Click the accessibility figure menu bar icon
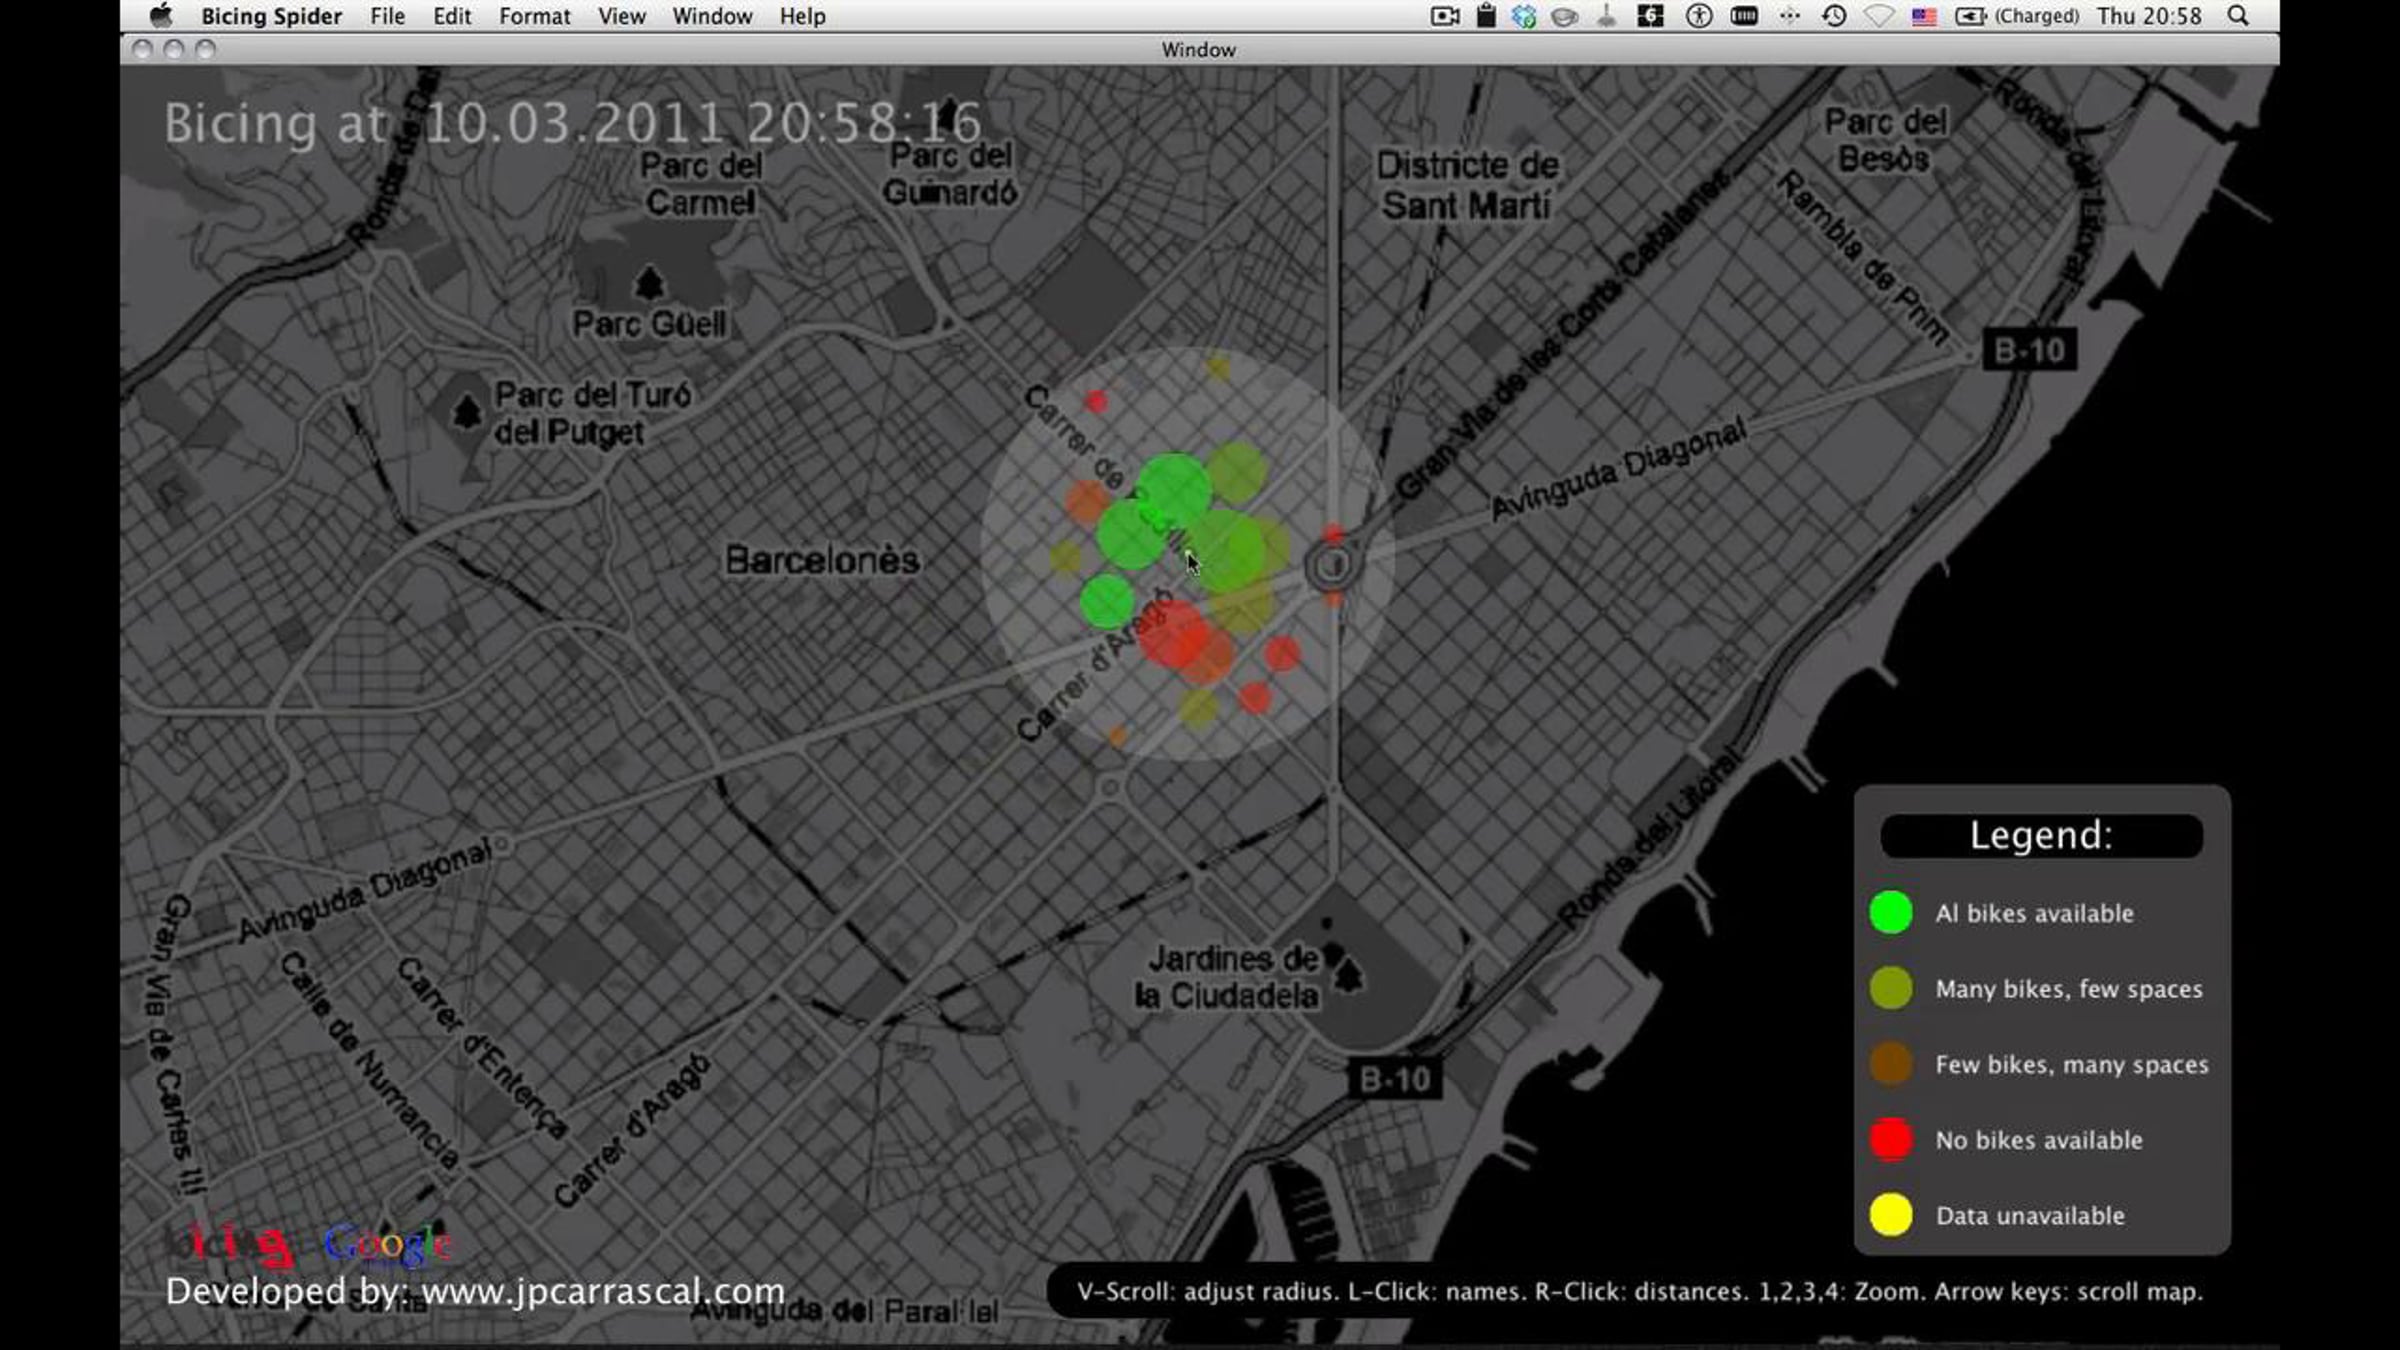Image resolution: width=2400 pixels, height=1350 pixels. coord(1699,16)
